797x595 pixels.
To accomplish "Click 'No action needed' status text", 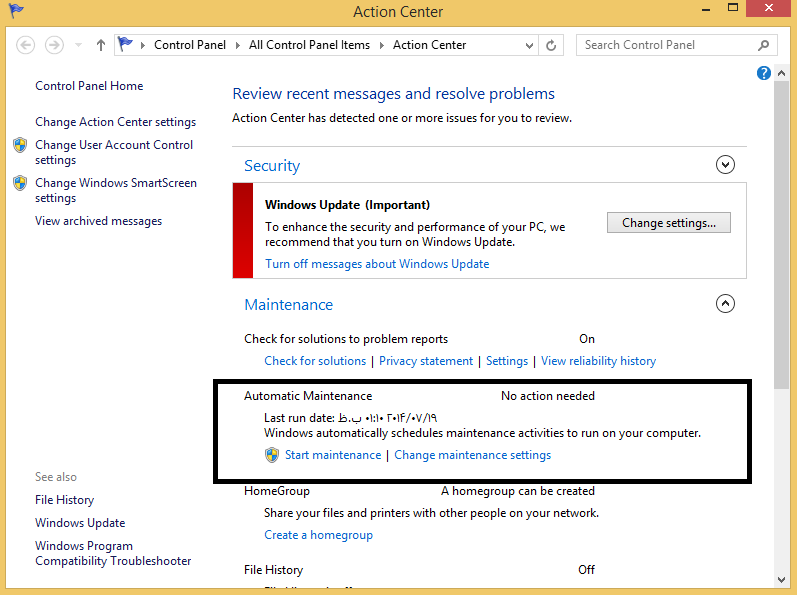I will (x=547, y=396).
